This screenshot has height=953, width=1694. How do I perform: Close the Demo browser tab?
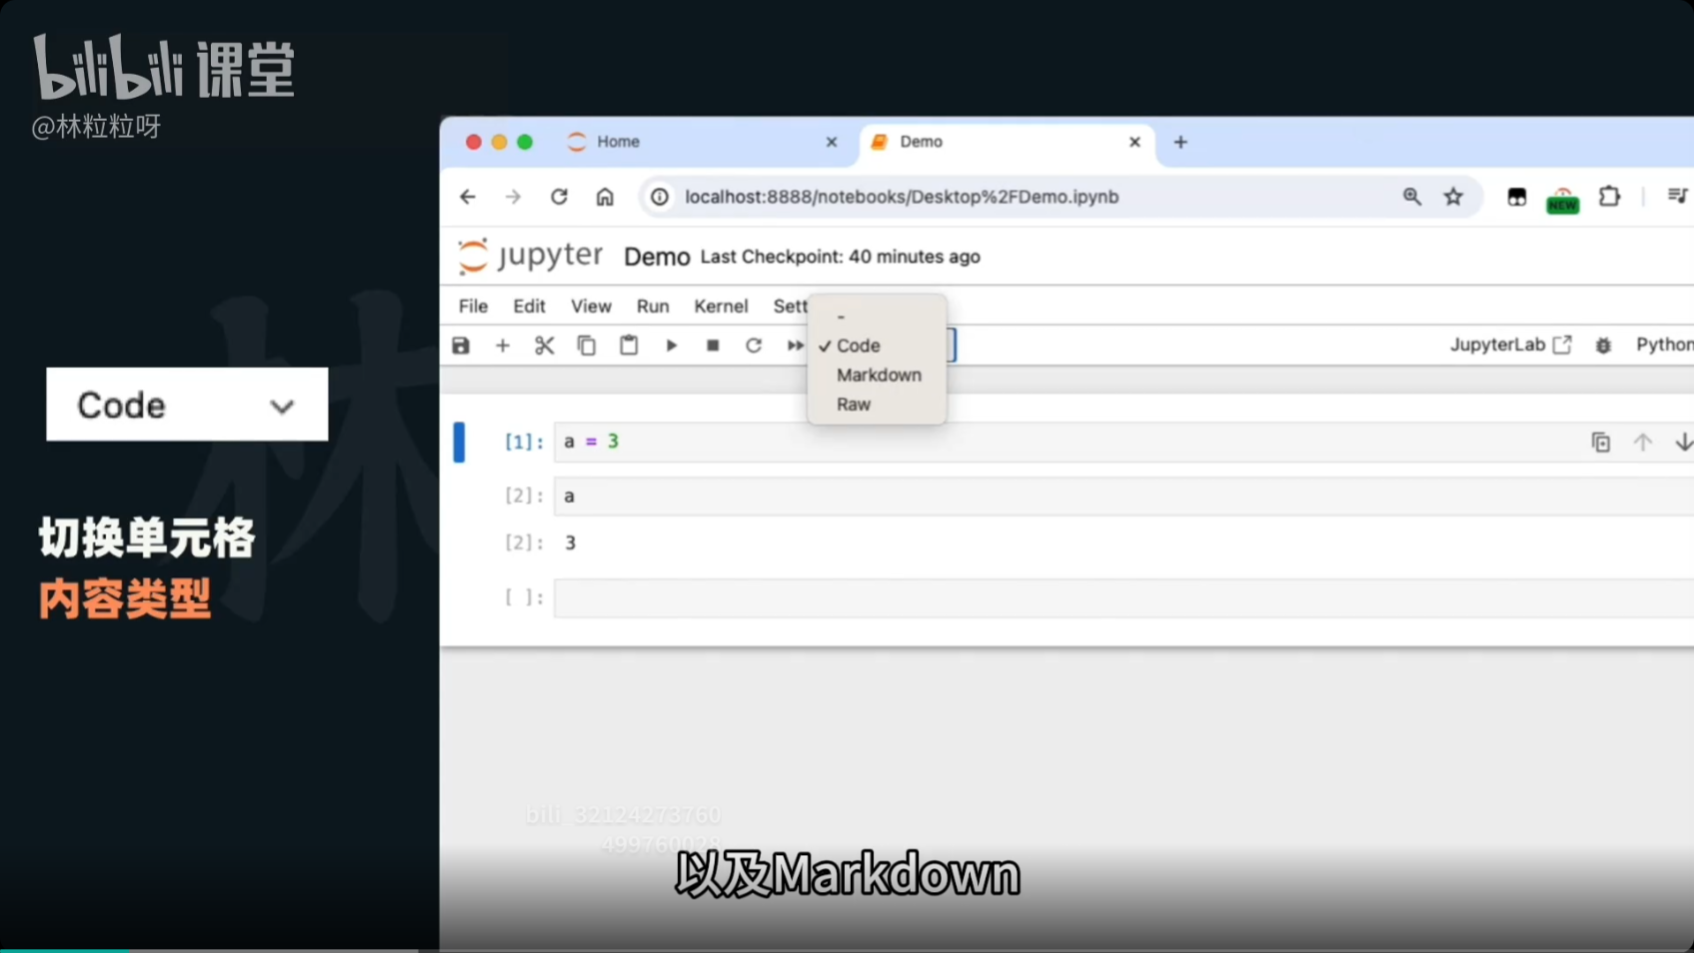[1134, 142]
